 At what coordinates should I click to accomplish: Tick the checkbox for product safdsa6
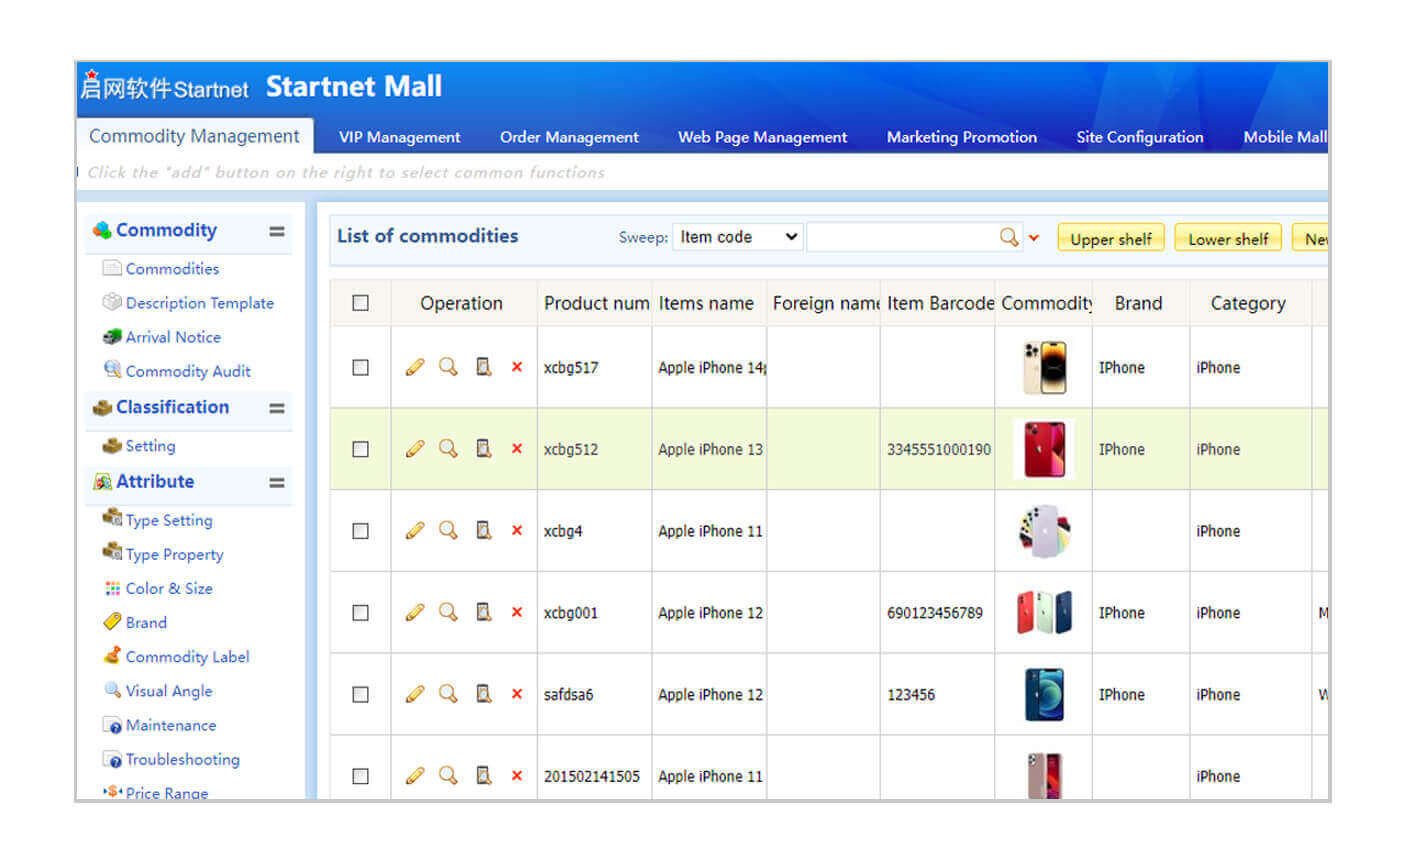(361, 694)
